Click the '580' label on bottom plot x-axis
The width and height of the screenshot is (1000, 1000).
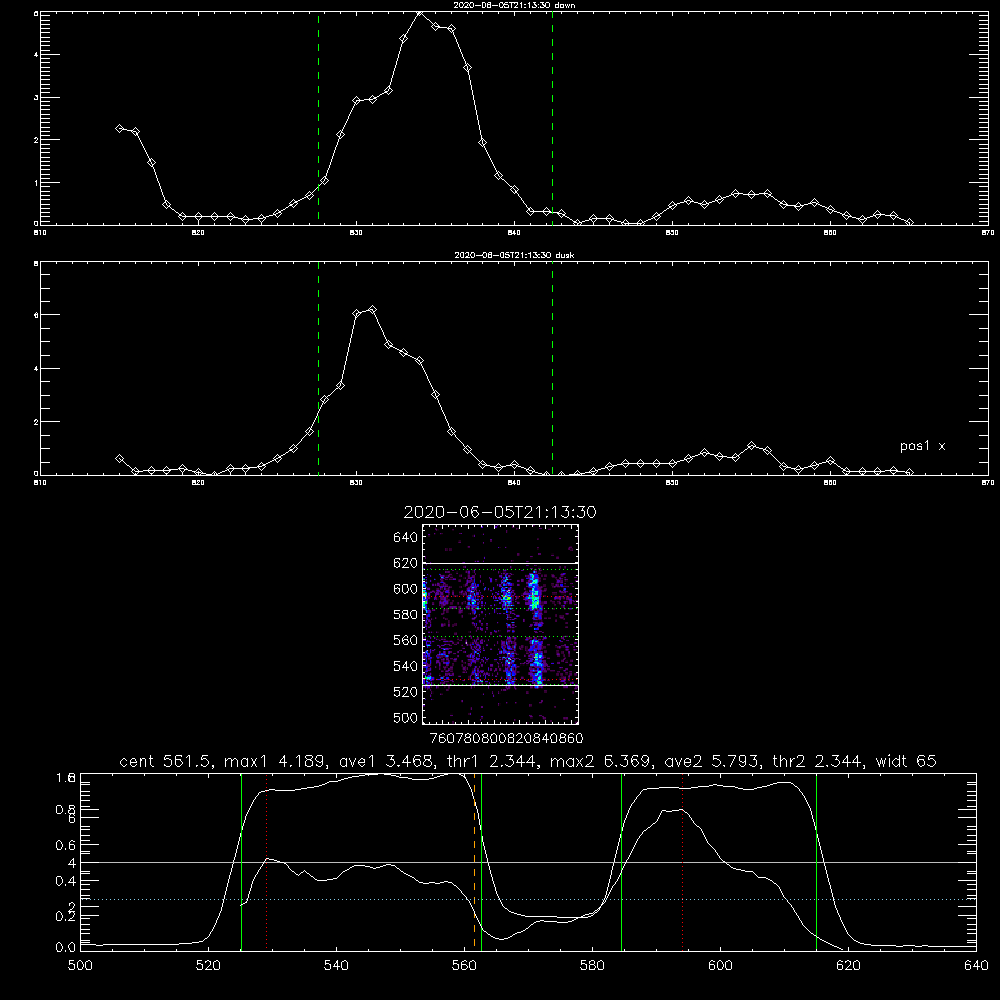coord(592,966)
